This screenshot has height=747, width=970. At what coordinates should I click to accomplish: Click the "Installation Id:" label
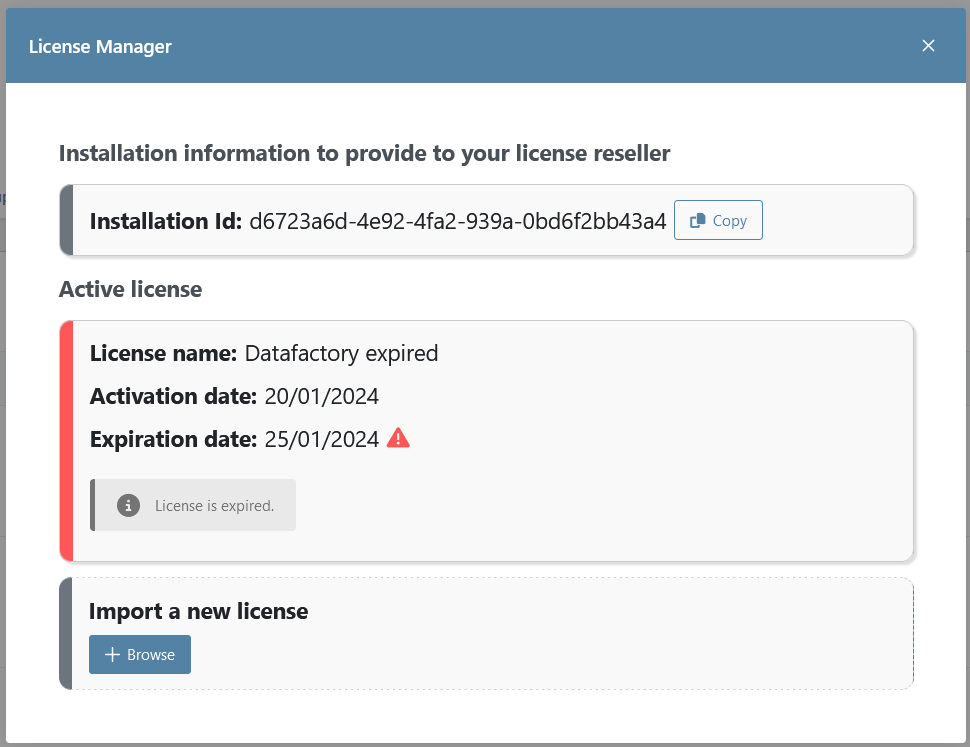(x=166, y=221)
